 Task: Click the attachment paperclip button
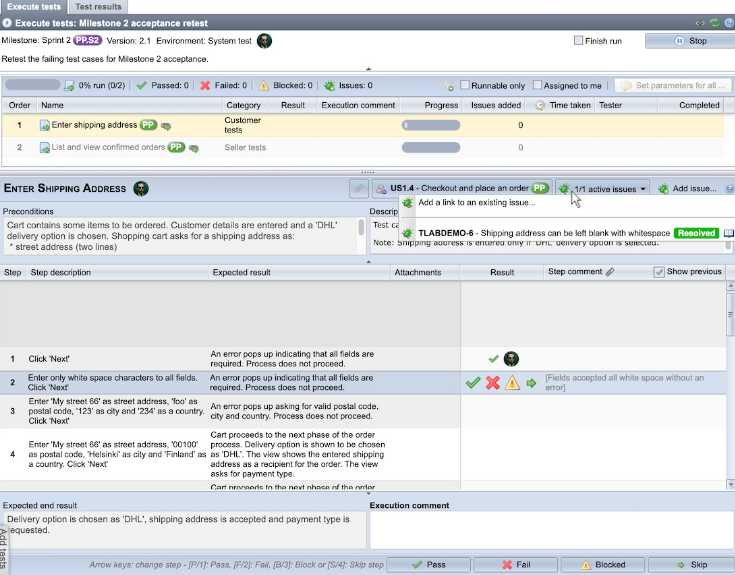coord(359,188)
